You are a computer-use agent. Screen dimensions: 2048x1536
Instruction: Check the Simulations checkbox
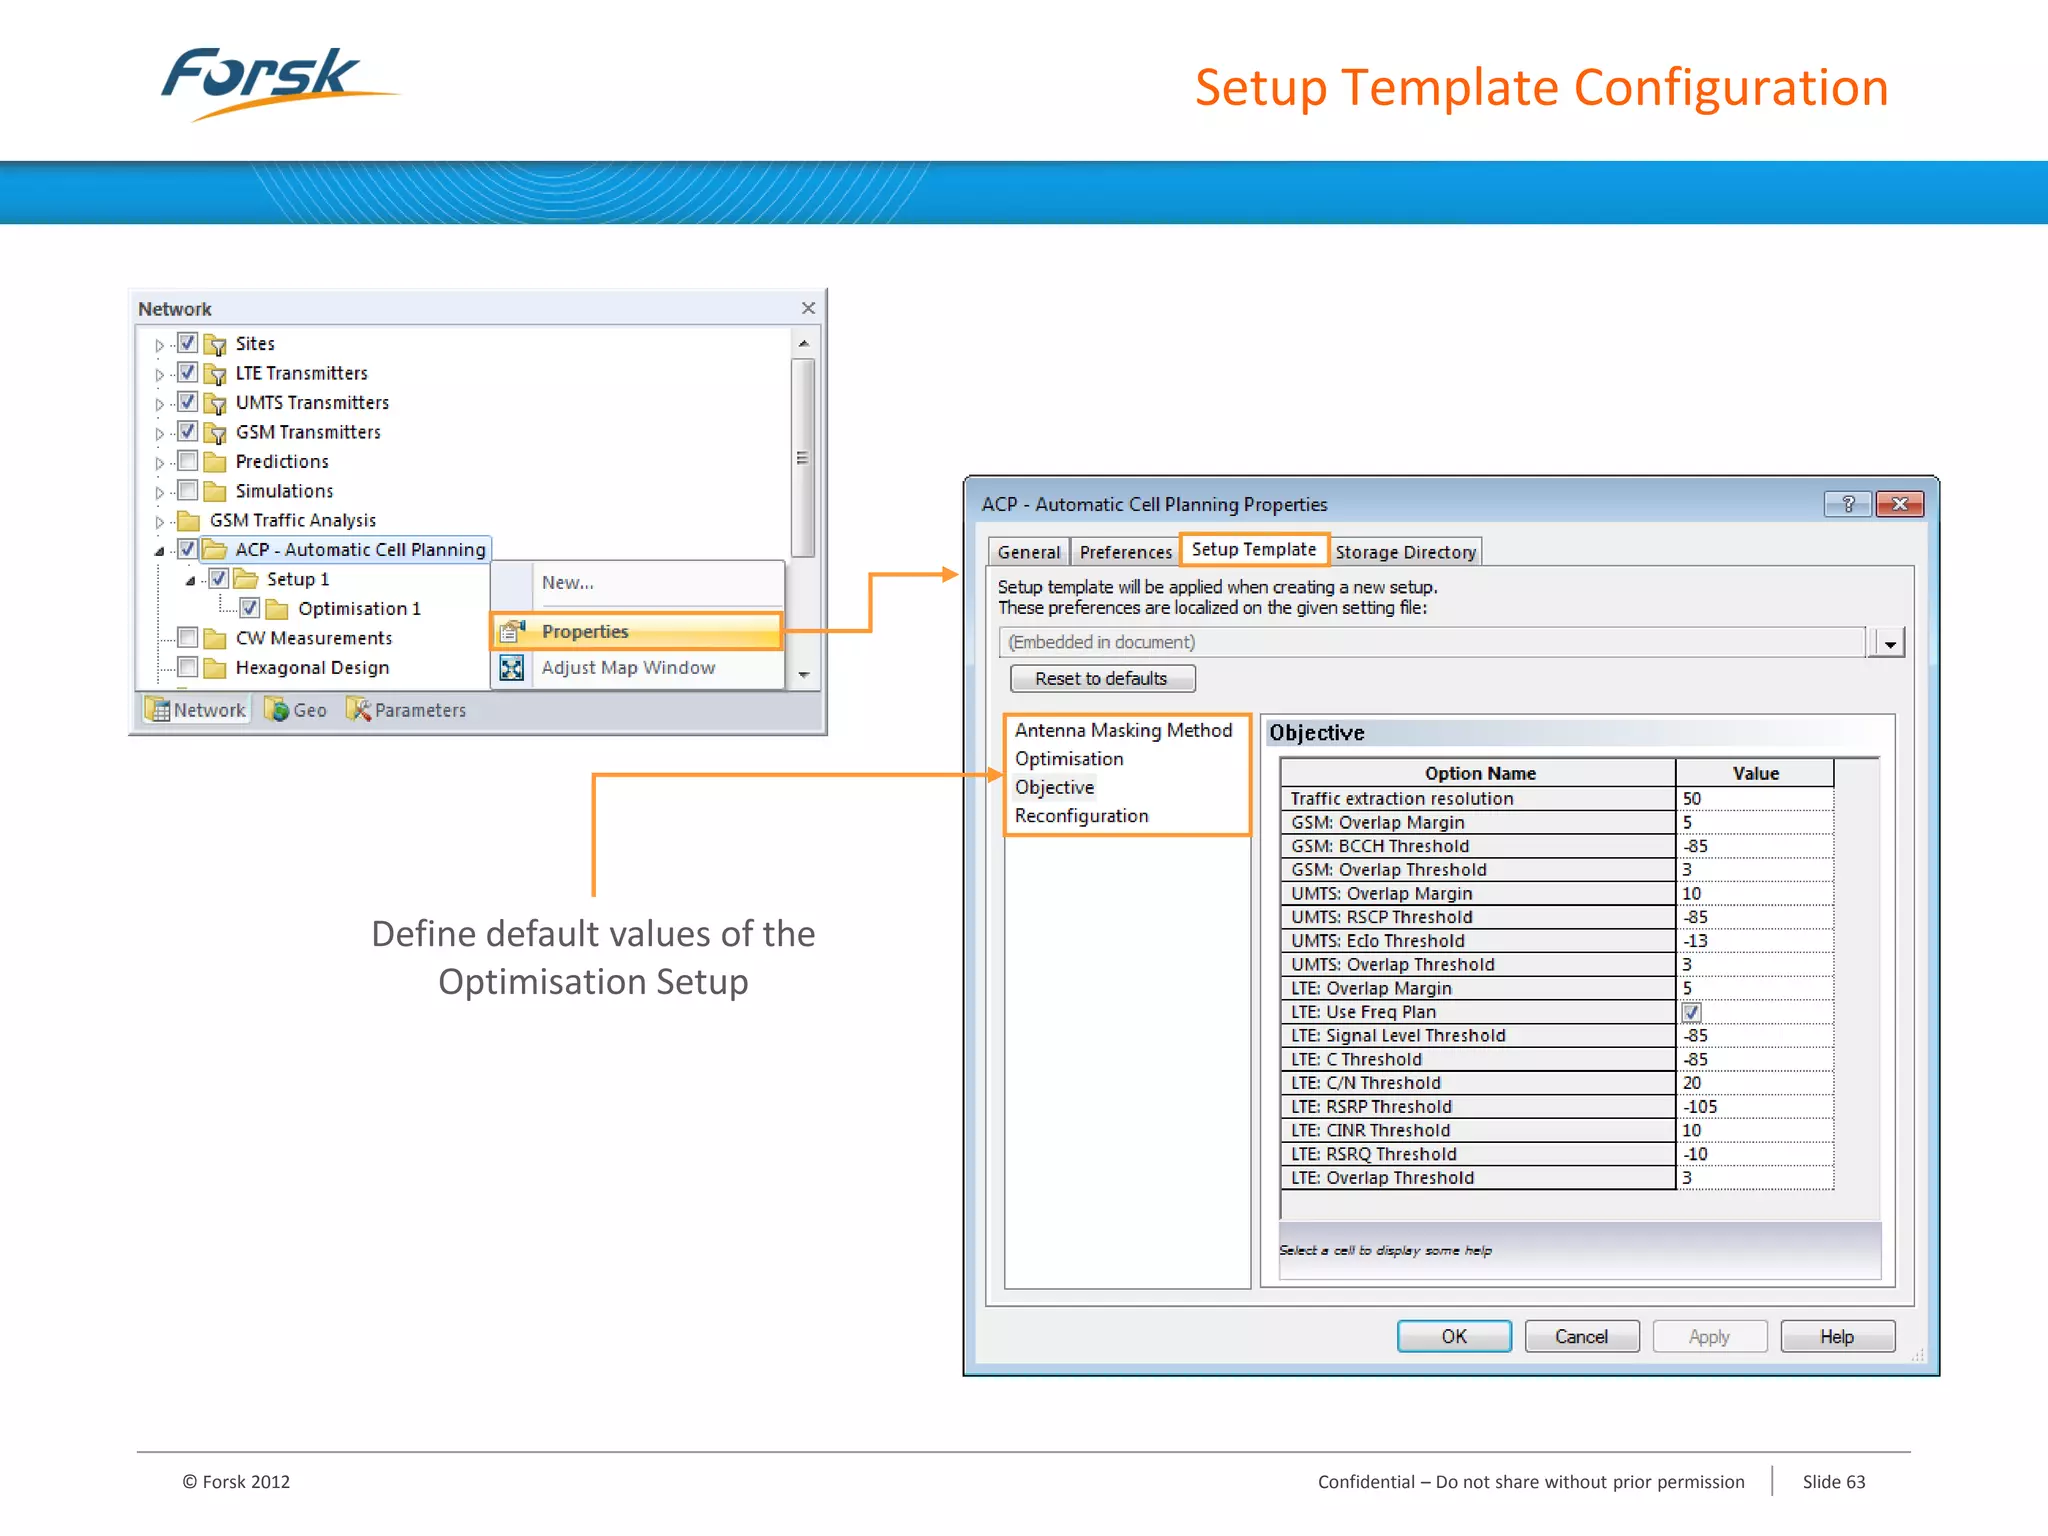click(187, 490)
